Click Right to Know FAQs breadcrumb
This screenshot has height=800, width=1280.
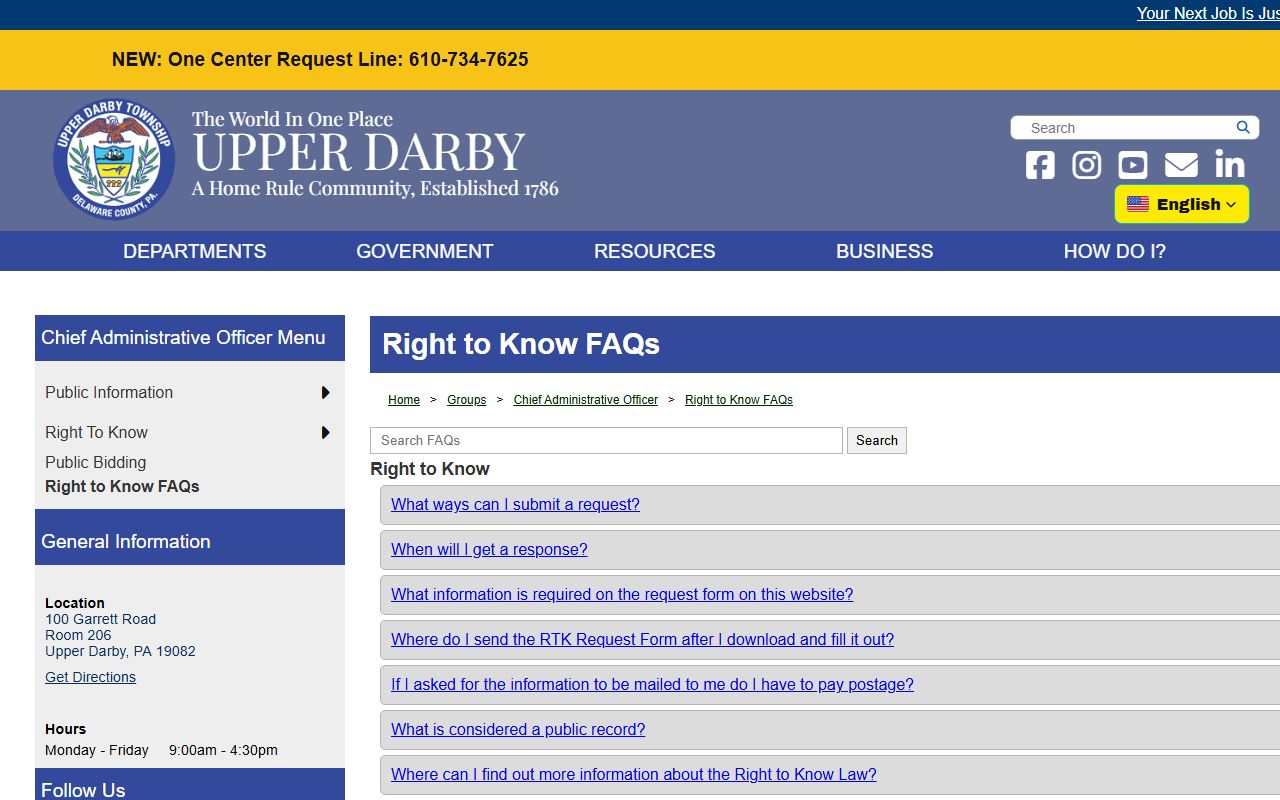coord(739,400)
